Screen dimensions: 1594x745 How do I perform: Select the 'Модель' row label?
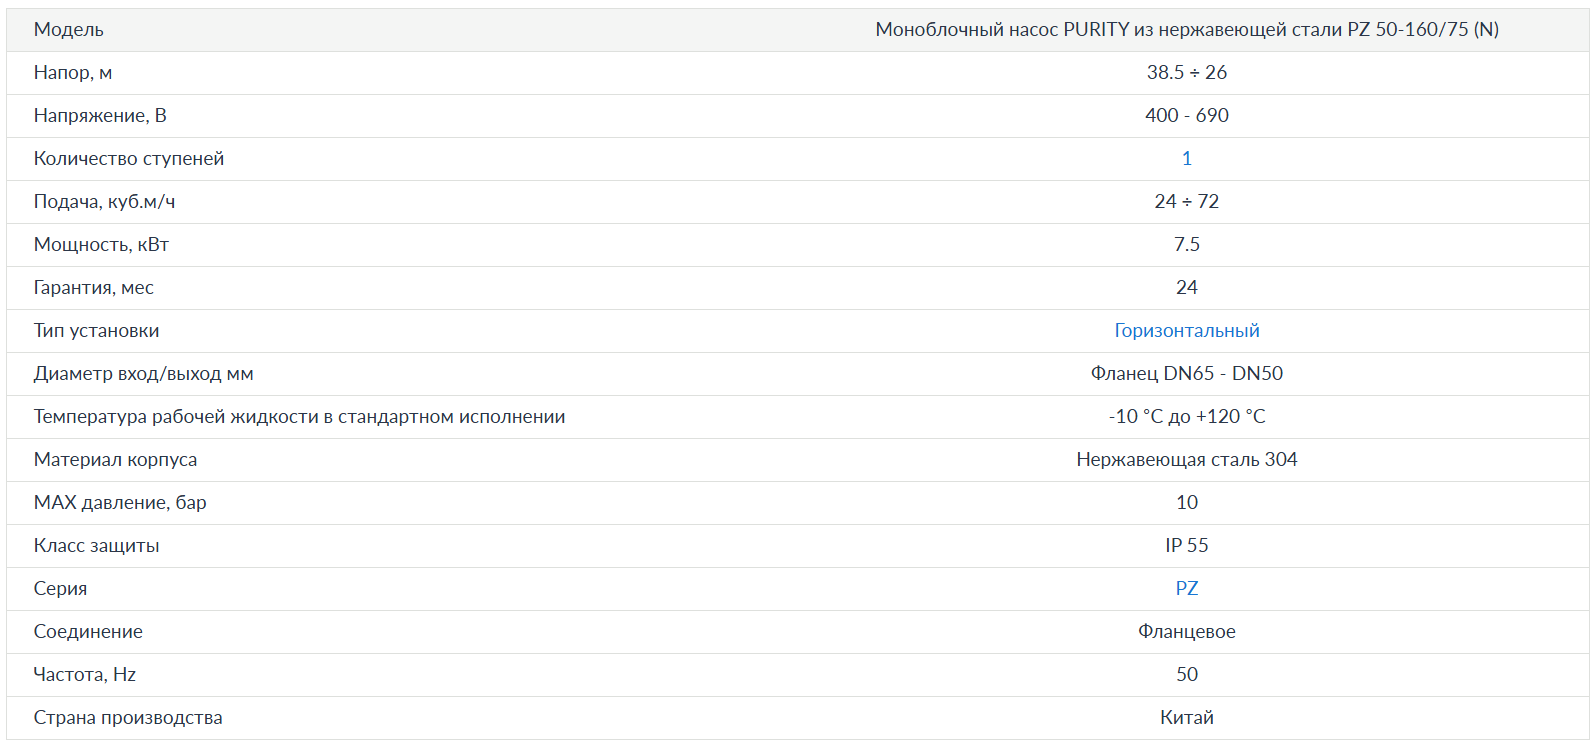pyautogui.click(x=69, y=29)
